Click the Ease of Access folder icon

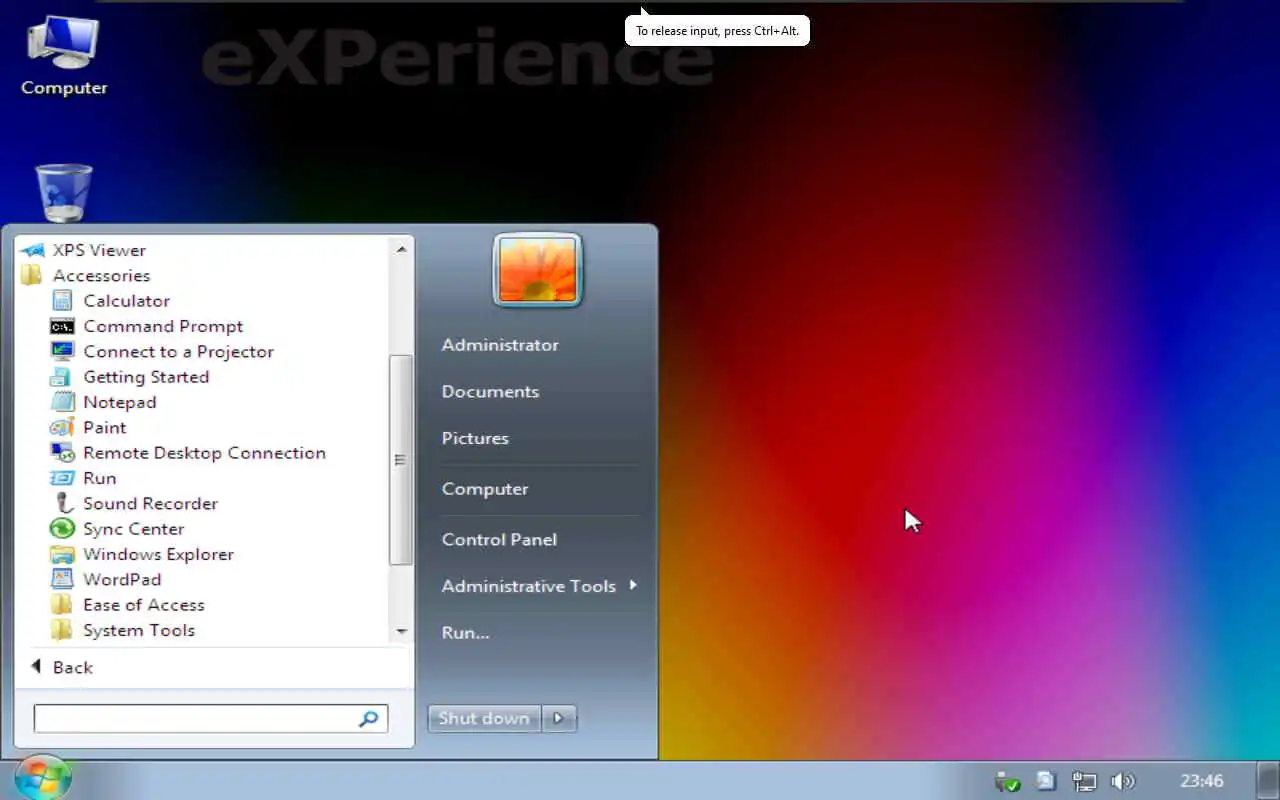(x=62, y=604)
